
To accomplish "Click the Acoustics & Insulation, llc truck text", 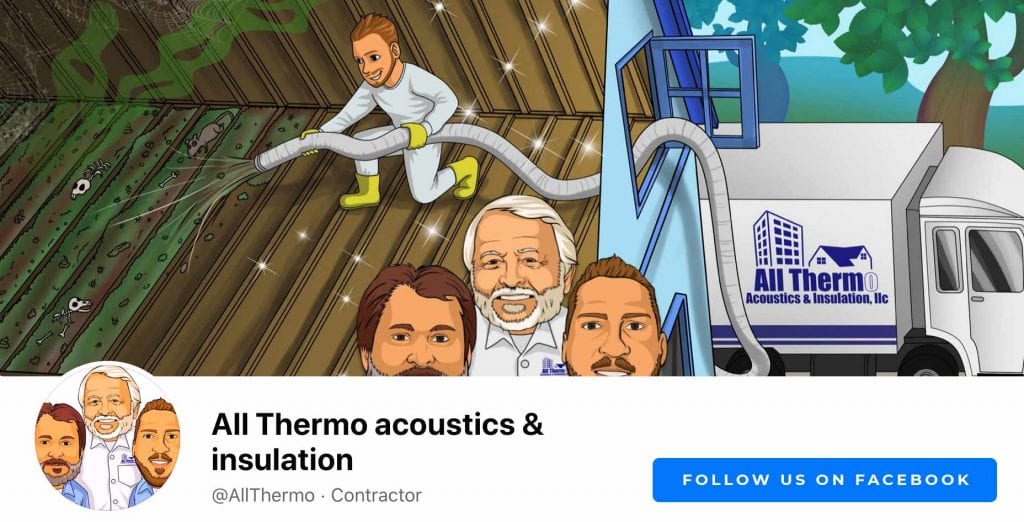I will pyautogui.click(x=816, y=299).
